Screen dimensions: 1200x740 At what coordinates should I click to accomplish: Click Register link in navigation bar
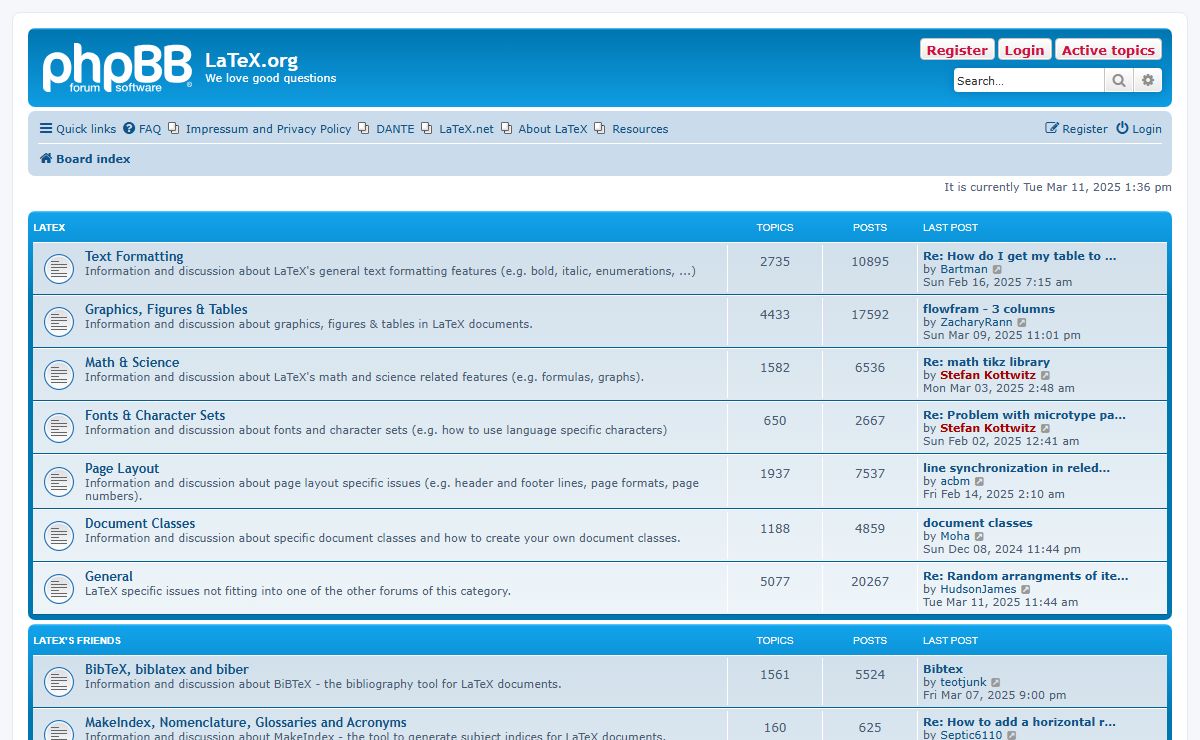click(x=1076, y=129)
